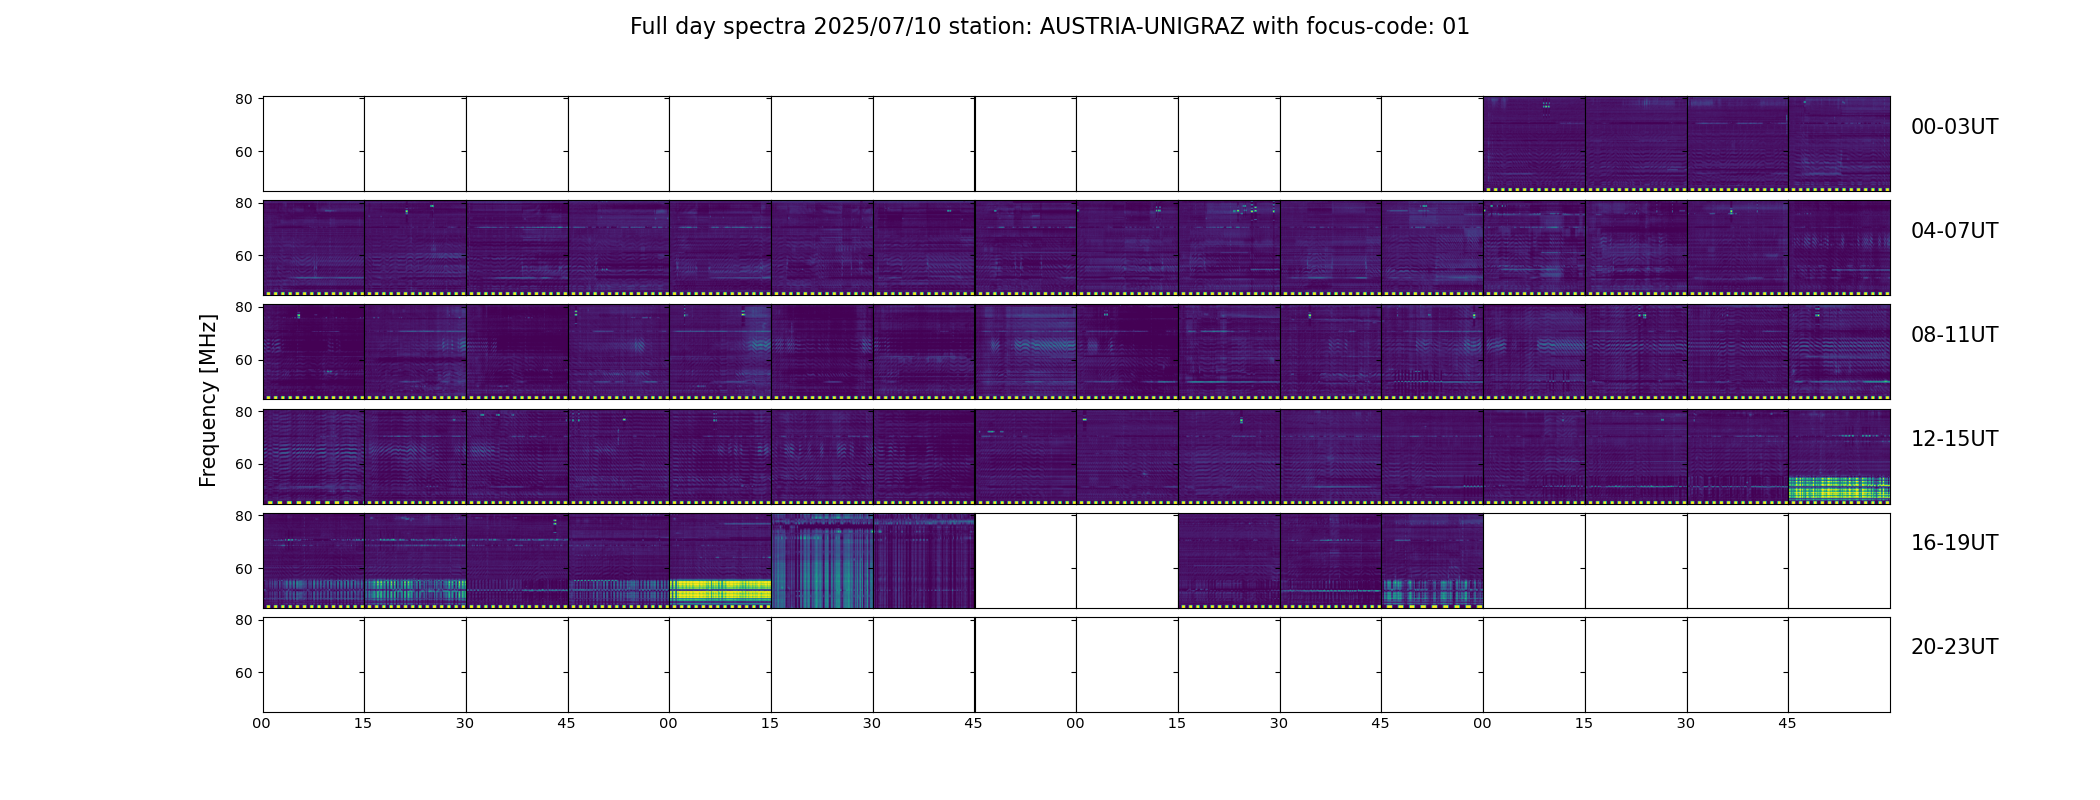
Task: Select the '16-19UT' row label
Action: (1954, 543)
